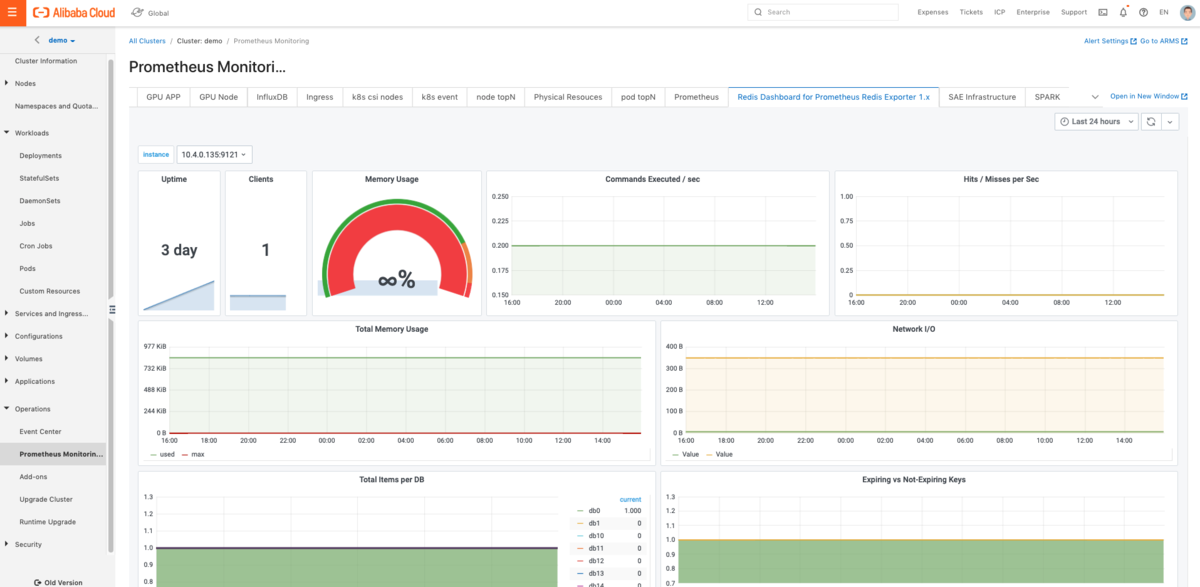
Task: Switch to Physical Resouces tab
Action: pyautogui.click(x=568, y=97)
